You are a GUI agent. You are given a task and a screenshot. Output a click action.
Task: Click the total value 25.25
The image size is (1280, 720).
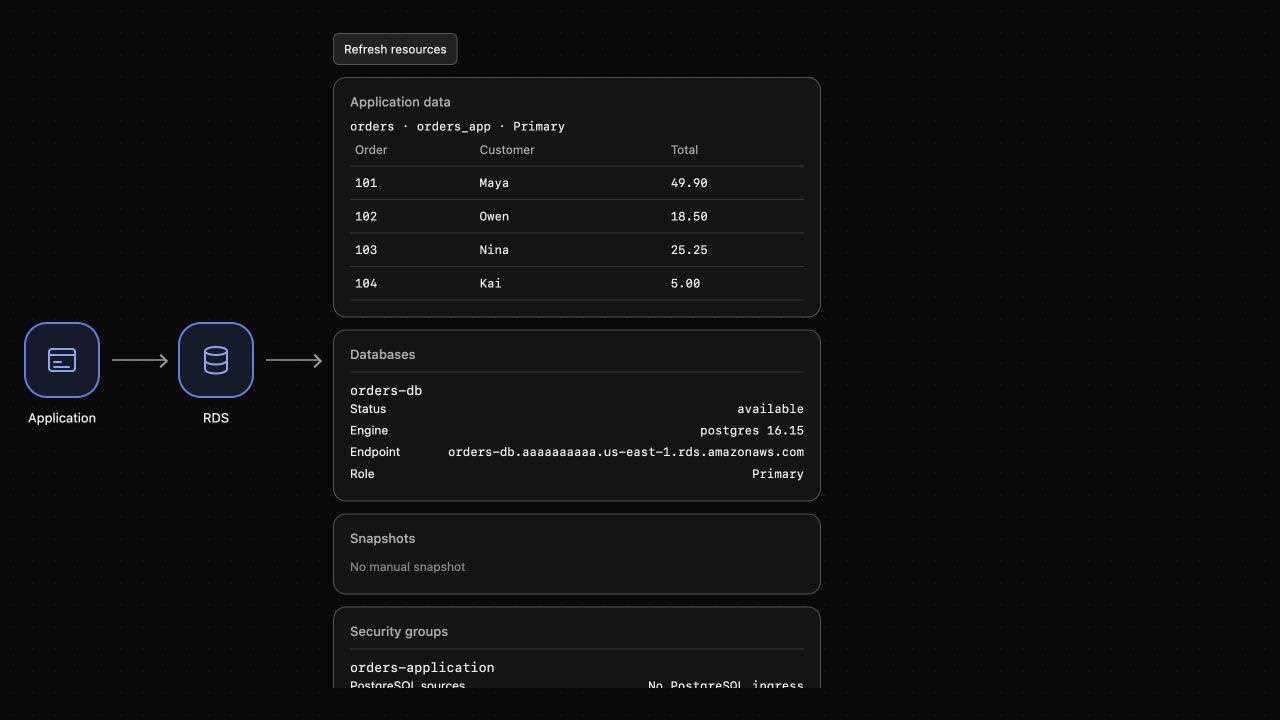[689, 250]
